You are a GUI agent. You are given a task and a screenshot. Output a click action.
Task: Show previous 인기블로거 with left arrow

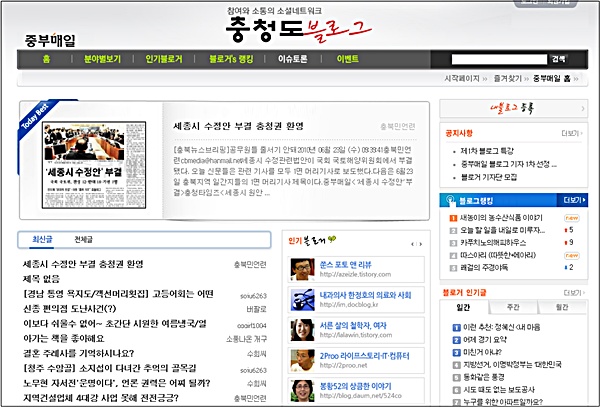[412, 244]
